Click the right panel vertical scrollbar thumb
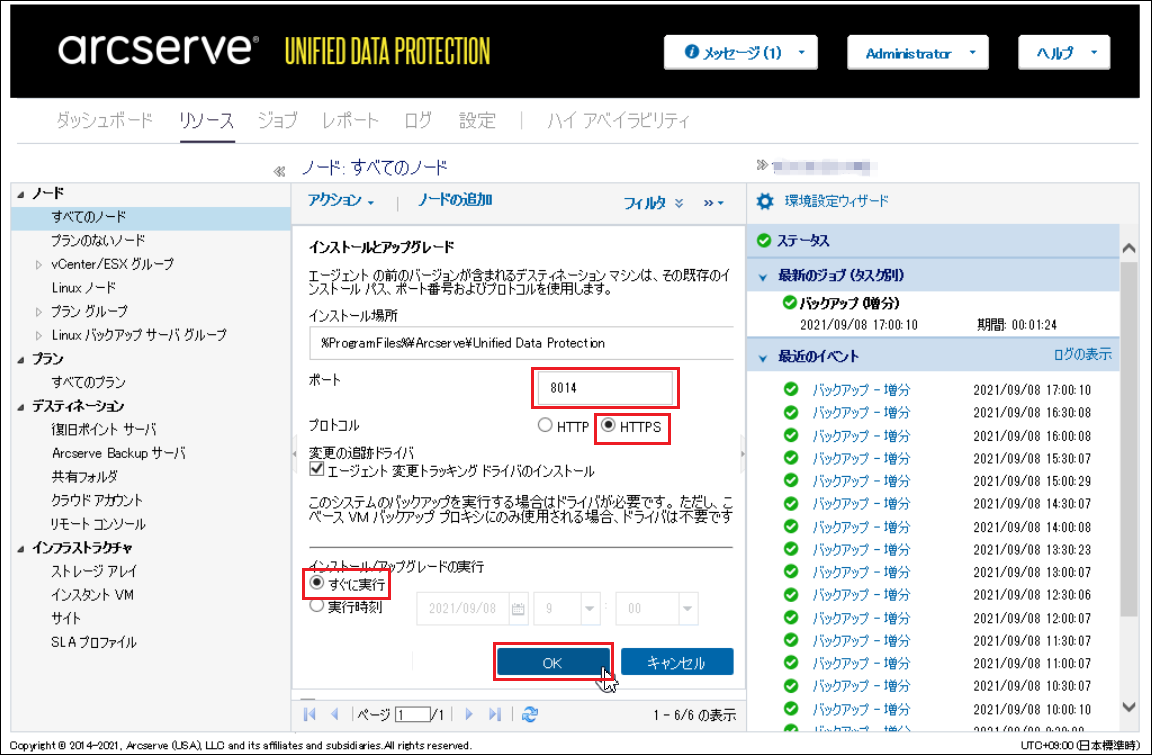Viewport: 1152px width, 755px height. [1129, 439]
